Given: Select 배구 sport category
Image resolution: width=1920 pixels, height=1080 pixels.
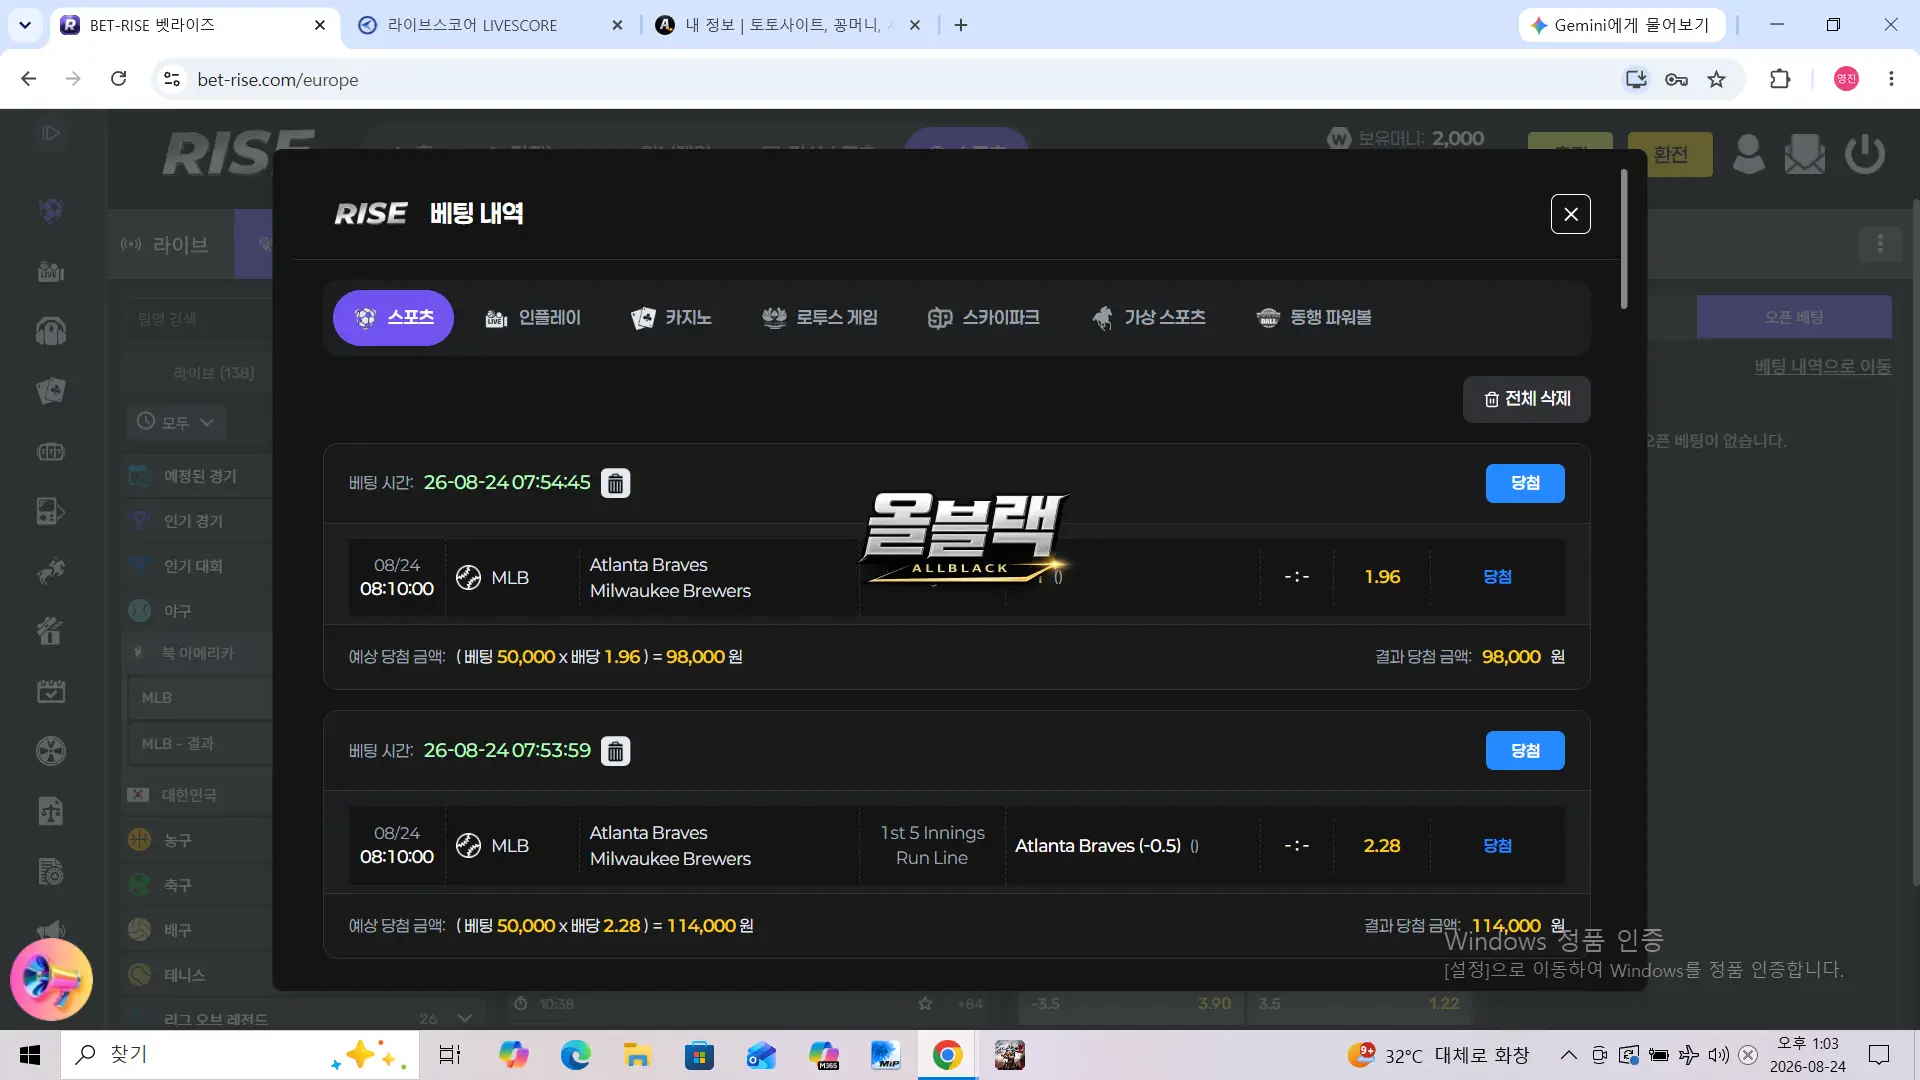Looking at the screenshot, I should pos(198,930).
